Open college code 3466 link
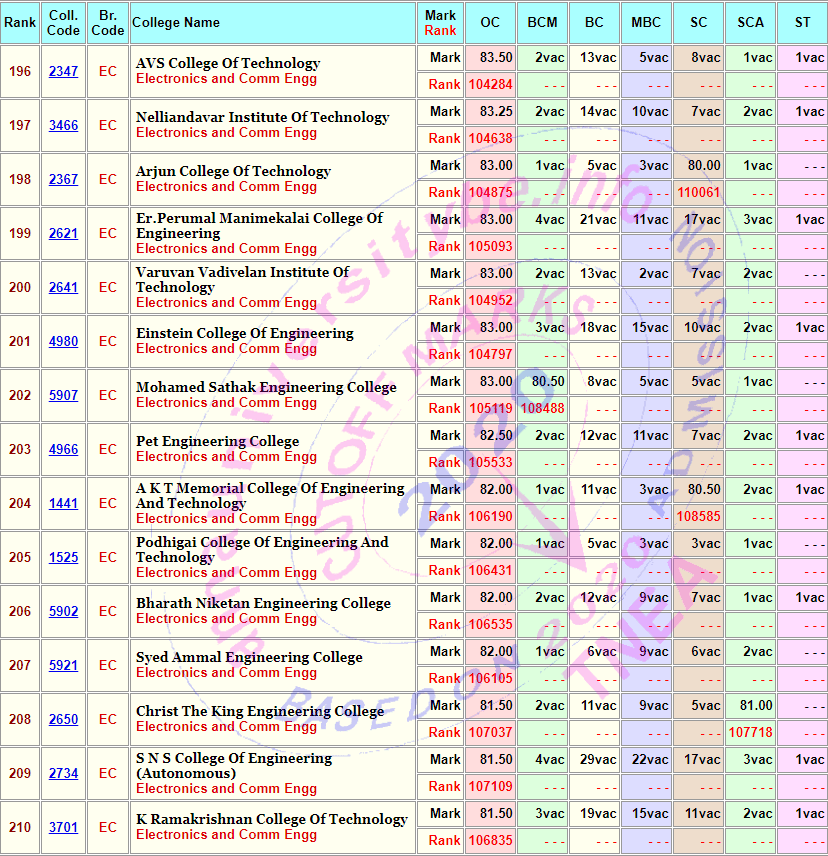The width and height of the screenshot is (828, 856). pyautogui.click(x=63, y=125)
